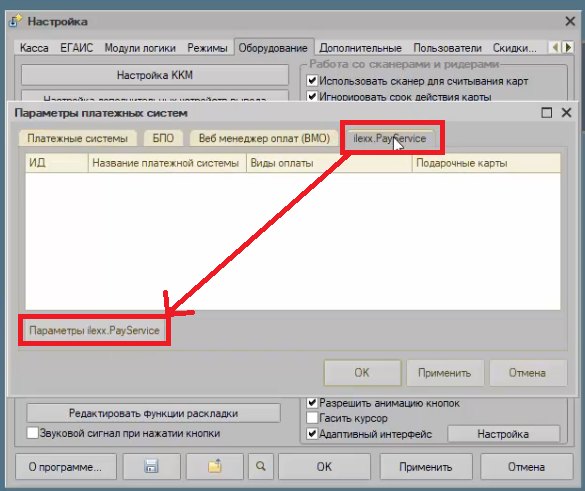Click the right tab scroll arrow
This screenshot has width=585, height=491.
(568, 47)
